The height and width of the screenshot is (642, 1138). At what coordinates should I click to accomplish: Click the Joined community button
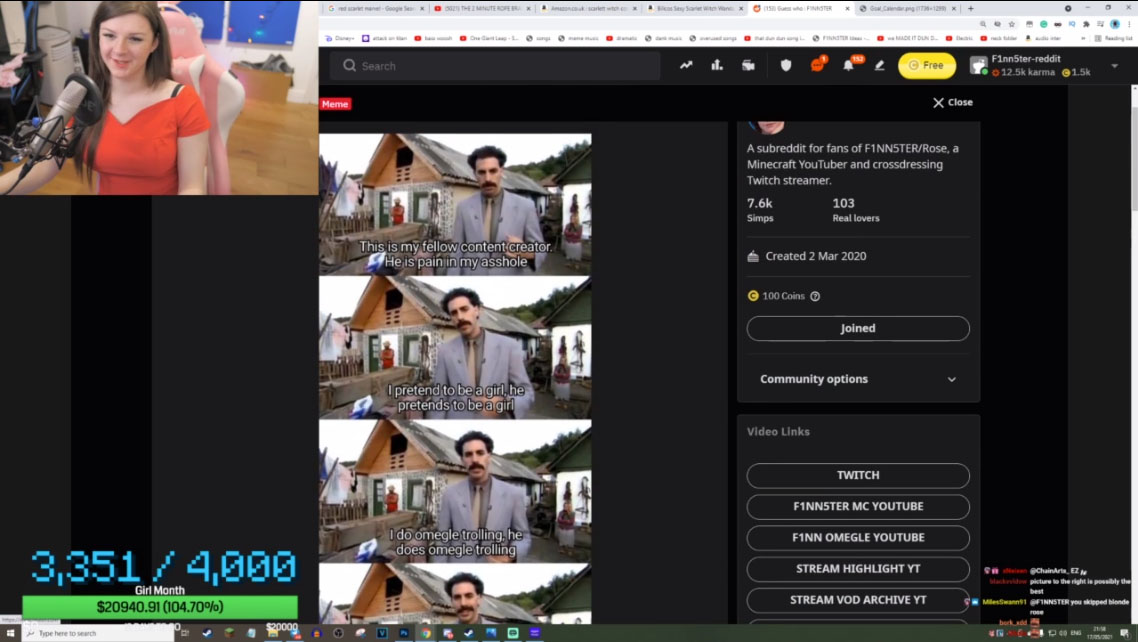(858, 329)
